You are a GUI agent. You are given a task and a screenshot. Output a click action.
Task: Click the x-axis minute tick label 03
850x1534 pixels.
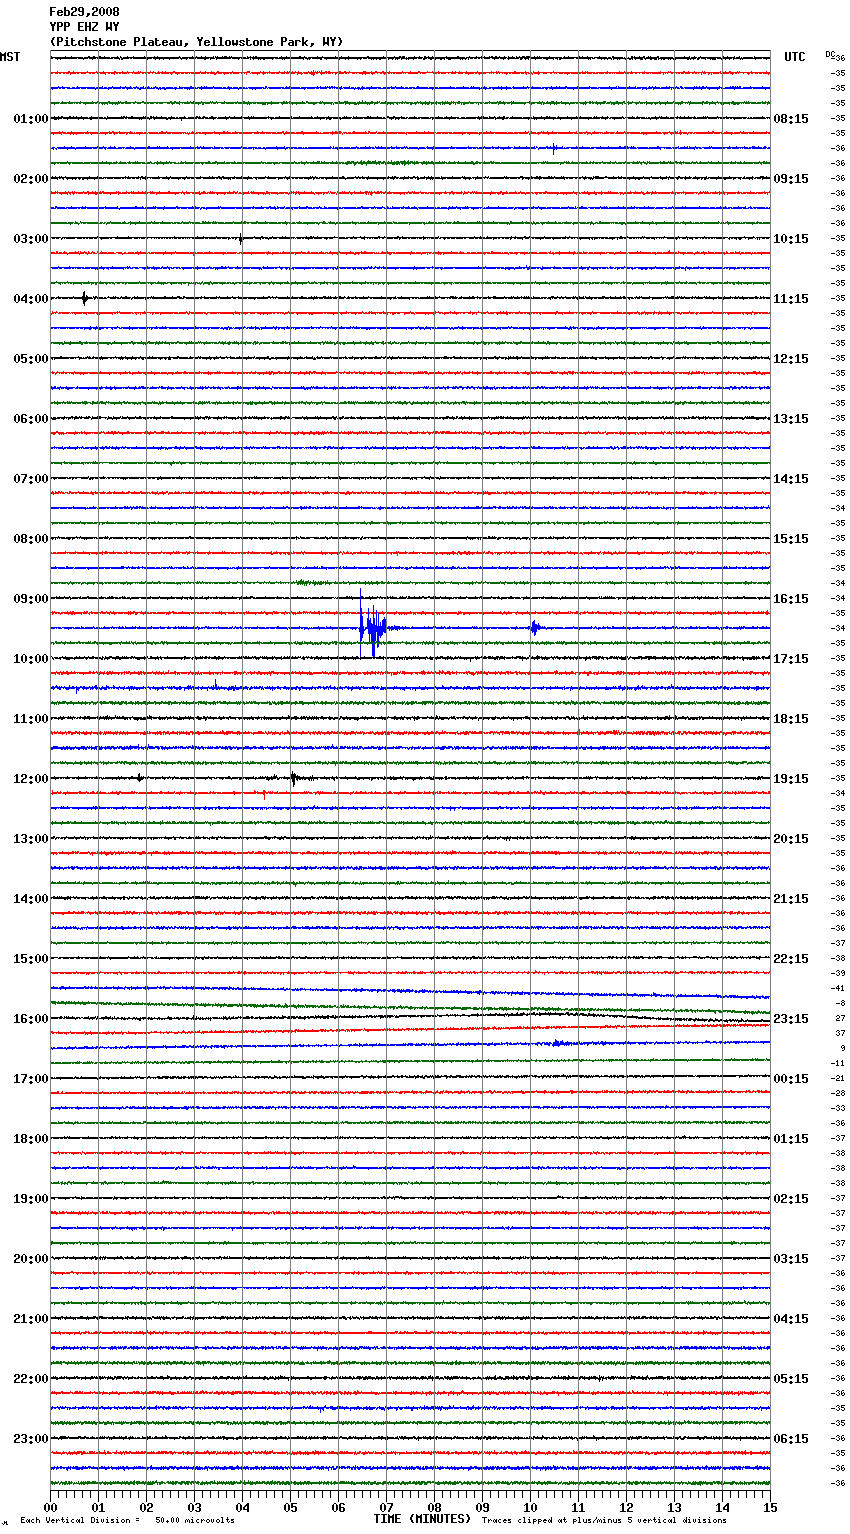click(x=194, y=1507)
